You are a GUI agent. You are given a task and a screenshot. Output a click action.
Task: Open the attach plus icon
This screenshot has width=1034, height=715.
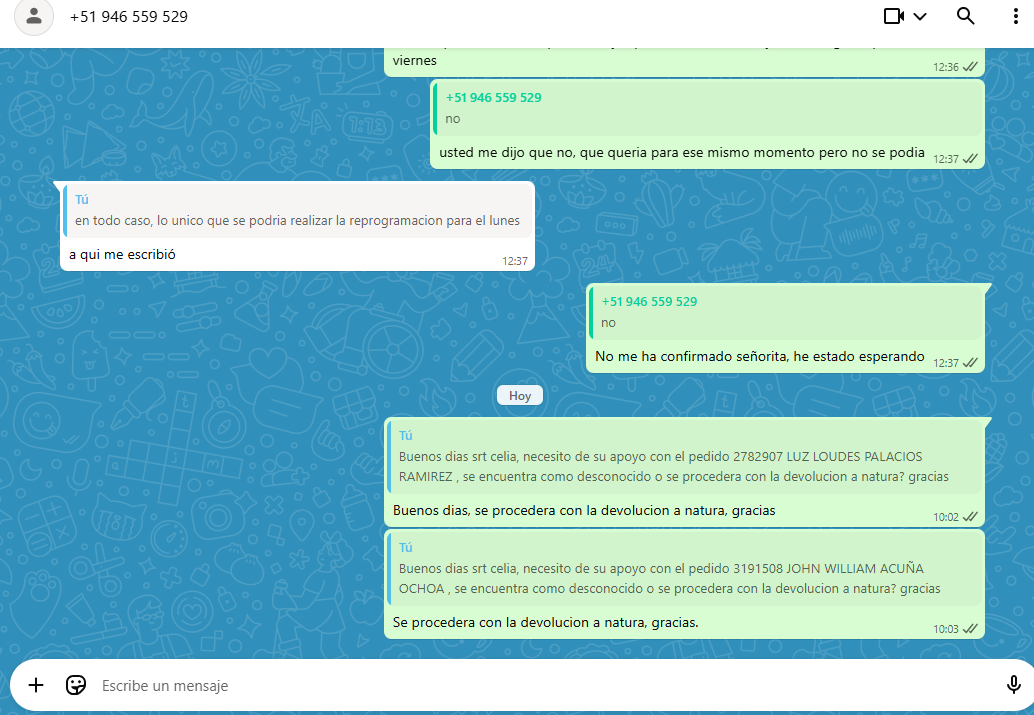[36, 685]
